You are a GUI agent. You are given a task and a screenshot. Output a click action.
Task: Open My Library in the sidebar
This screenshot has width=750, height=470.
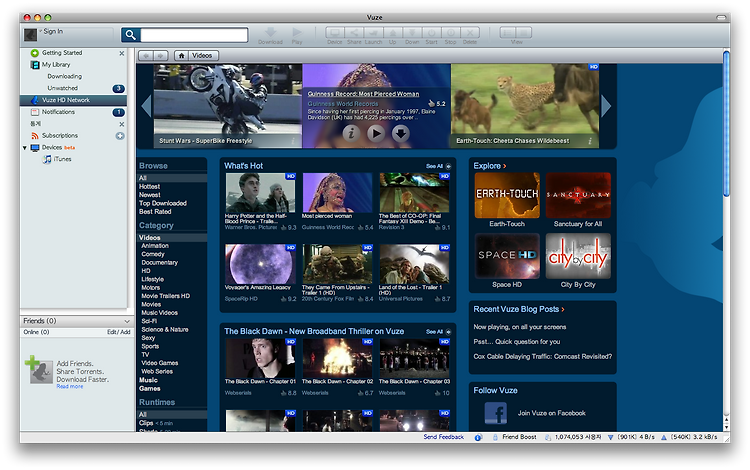56,65
